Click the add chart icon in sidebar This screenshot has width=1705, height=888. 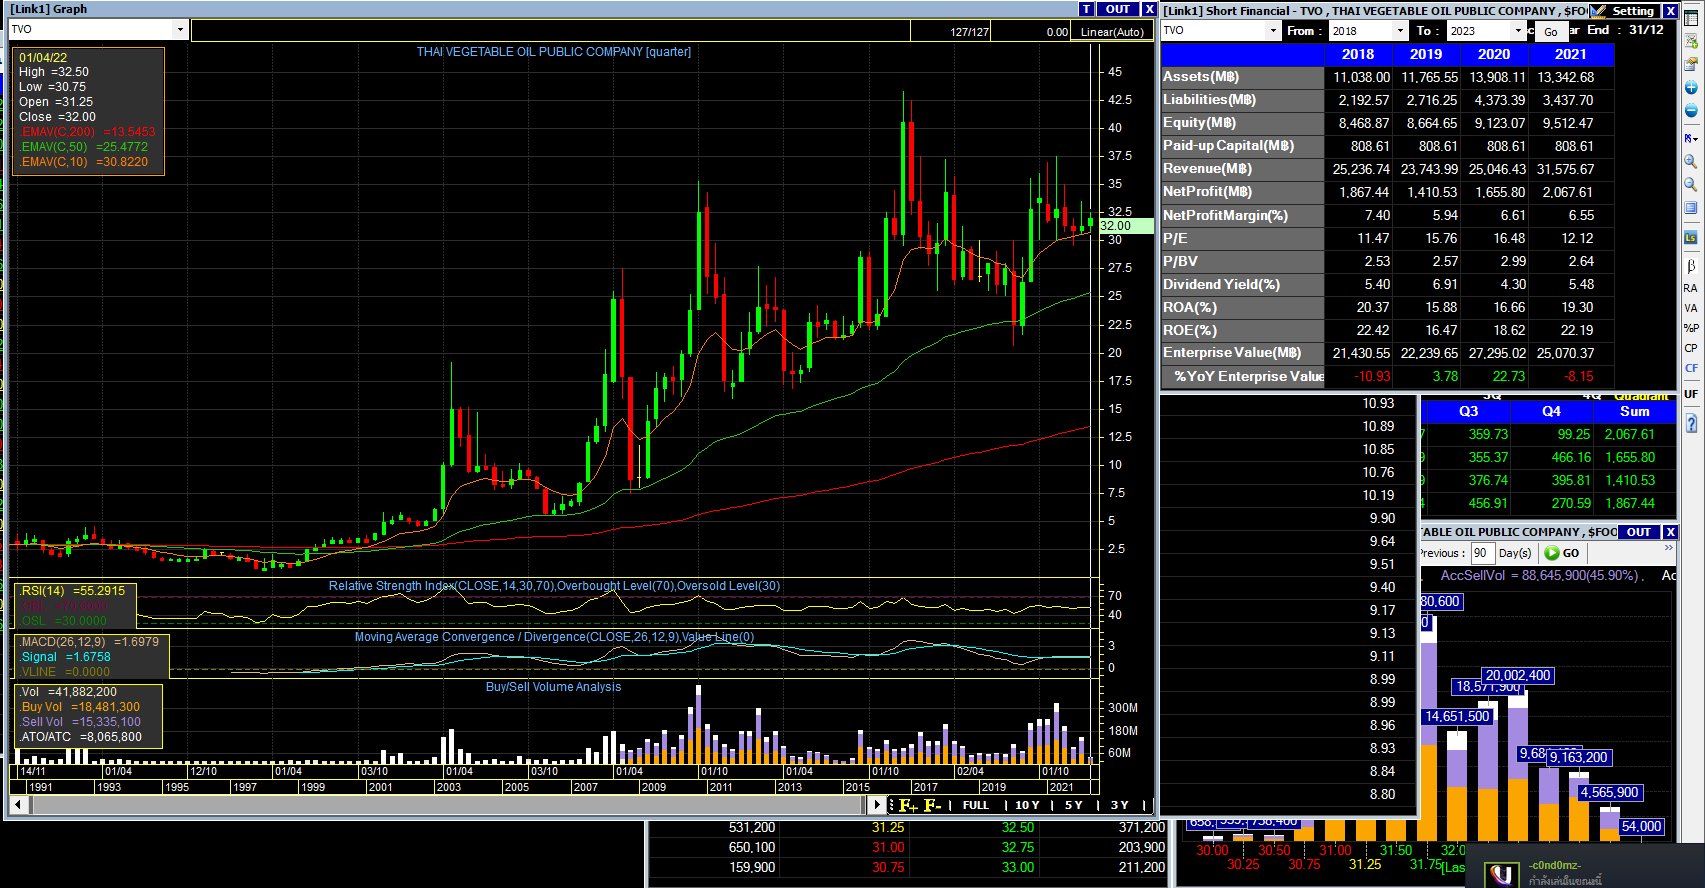pos(1691,41)
